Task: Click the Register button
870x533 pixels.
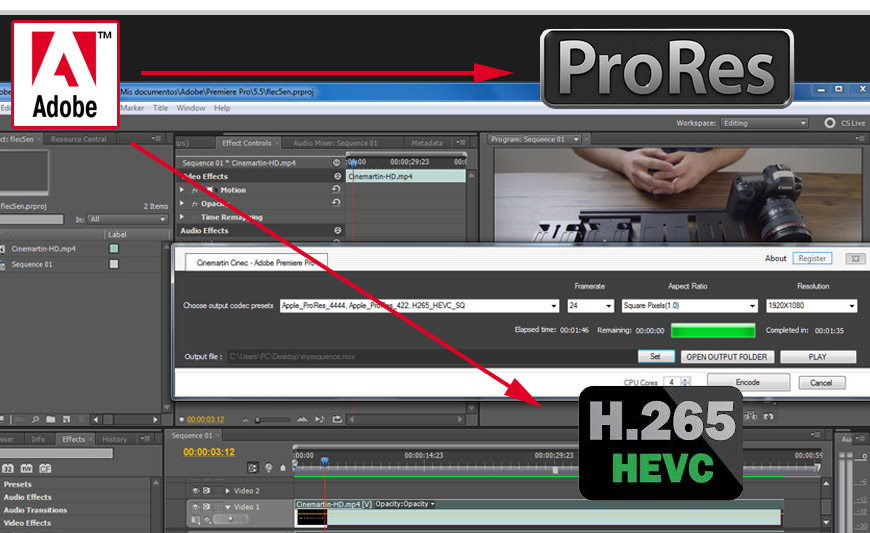Action: pos(812,258)
